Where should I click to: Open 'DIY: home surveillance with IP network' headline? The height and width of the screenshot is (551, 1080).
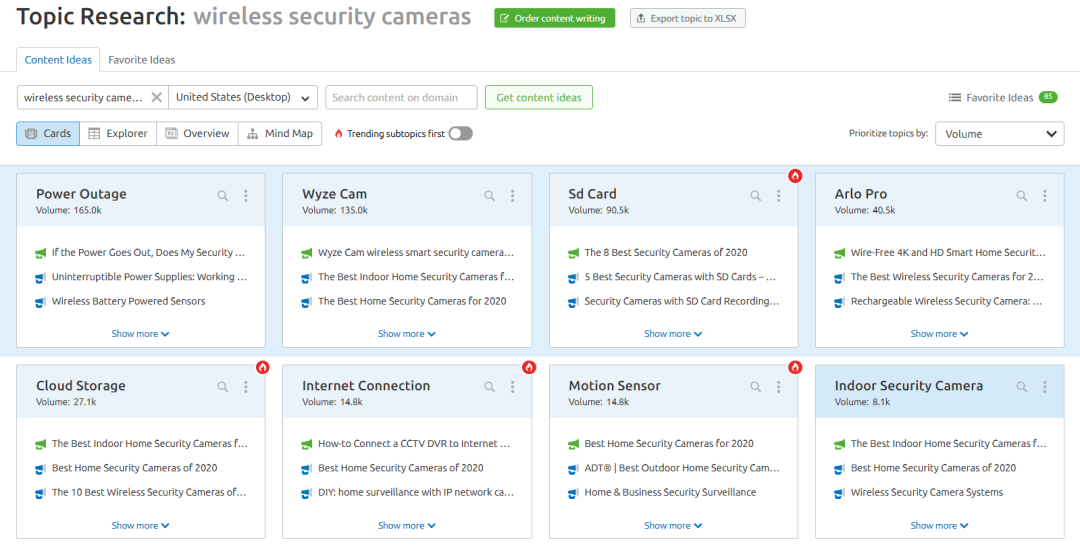[x=416, y=492]
